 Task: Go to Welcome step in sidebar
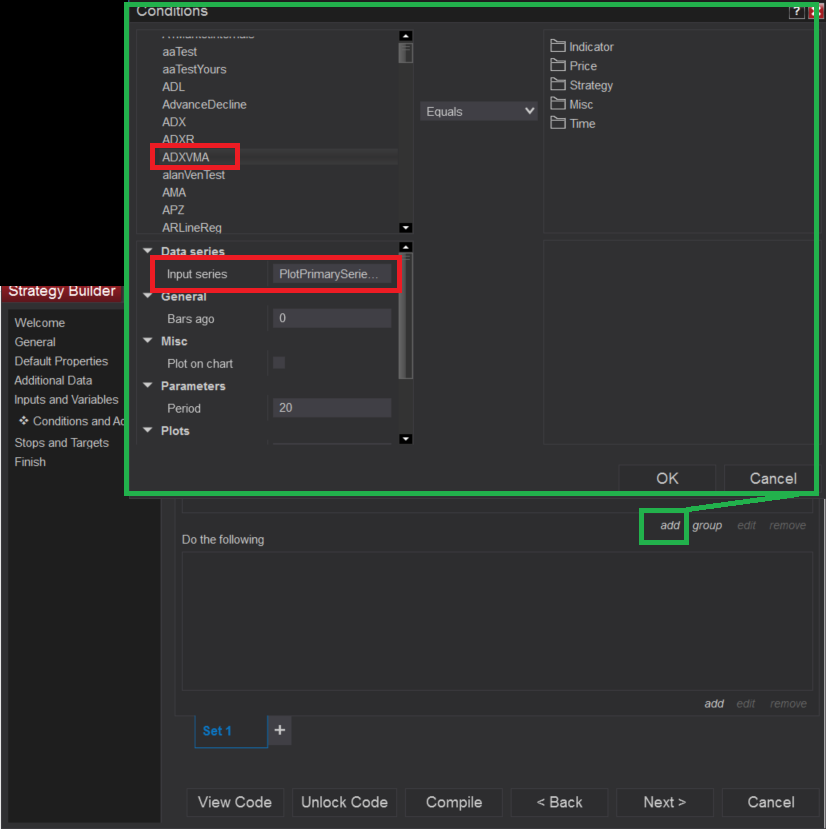[x=40, y=323]
